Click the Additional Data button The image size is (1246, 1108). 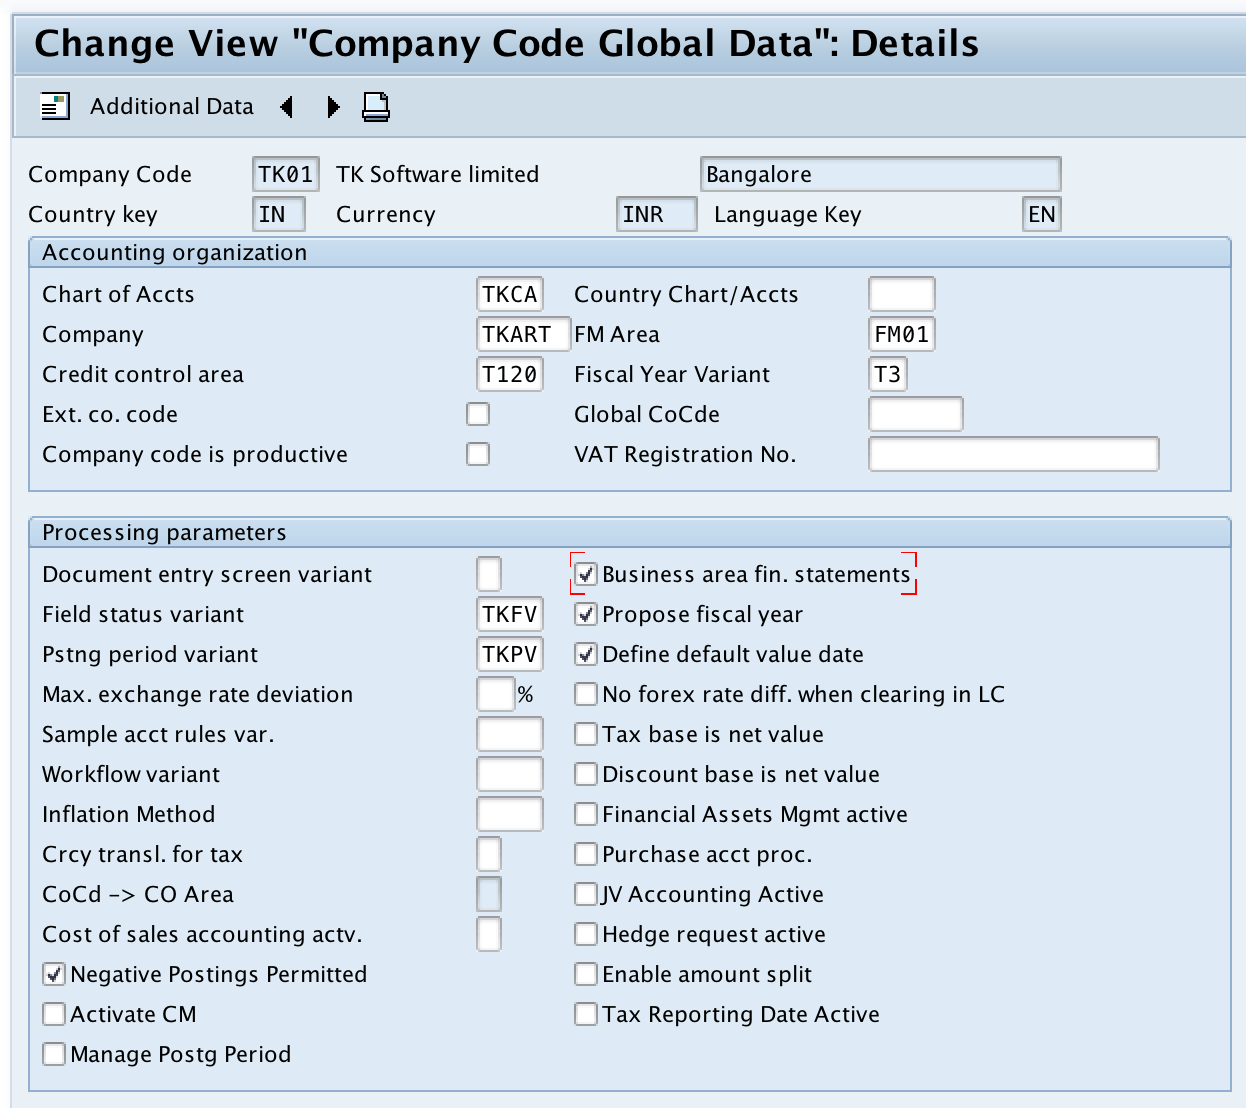coord(171,106)
